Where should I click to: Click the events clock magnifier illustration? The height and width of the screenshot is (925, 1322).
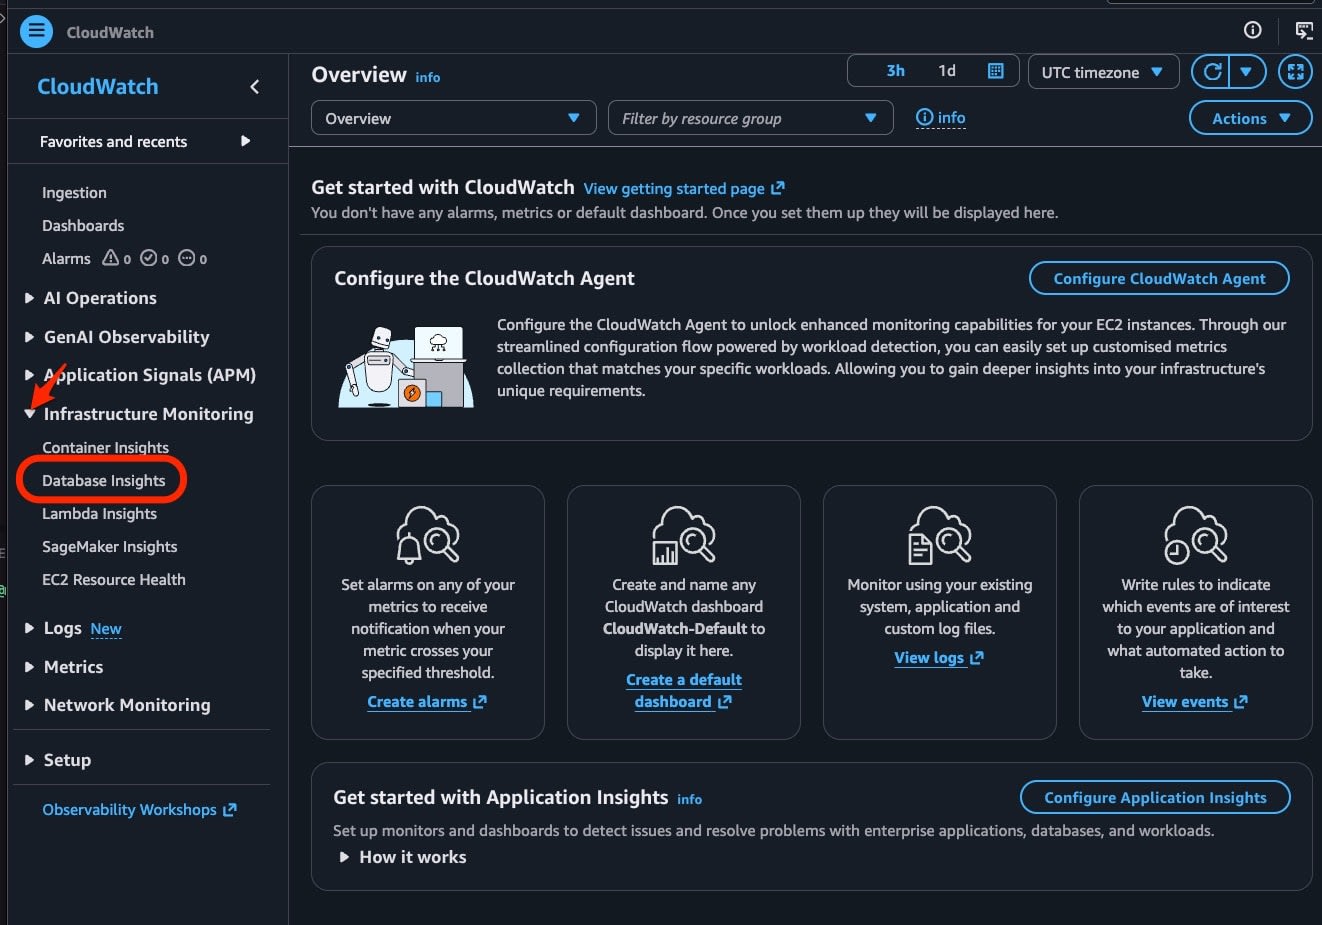click(x=1195, y=534)
